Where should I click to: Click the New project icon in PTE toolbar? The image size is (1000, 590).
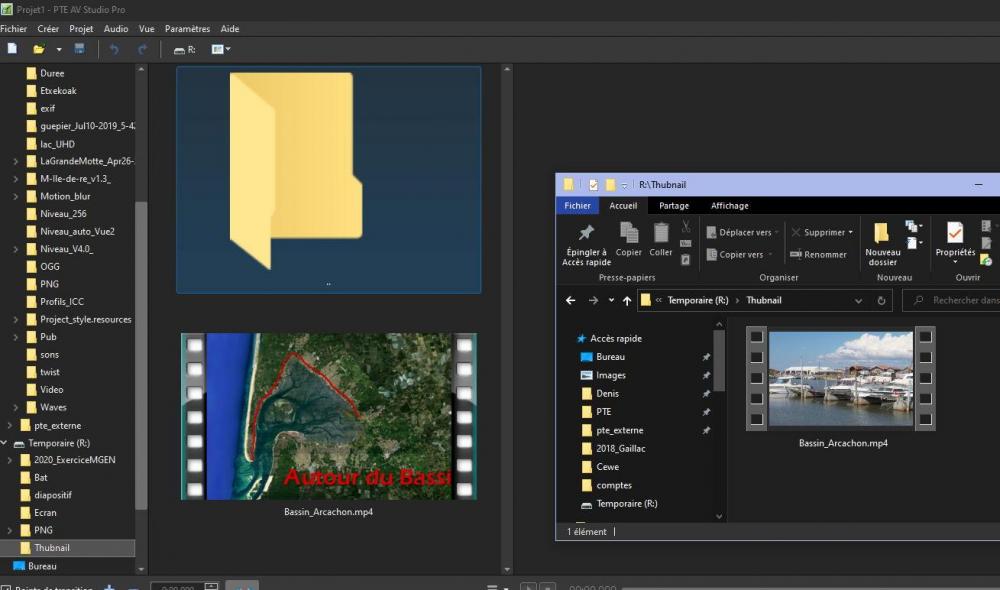click(x=12, y=49)
